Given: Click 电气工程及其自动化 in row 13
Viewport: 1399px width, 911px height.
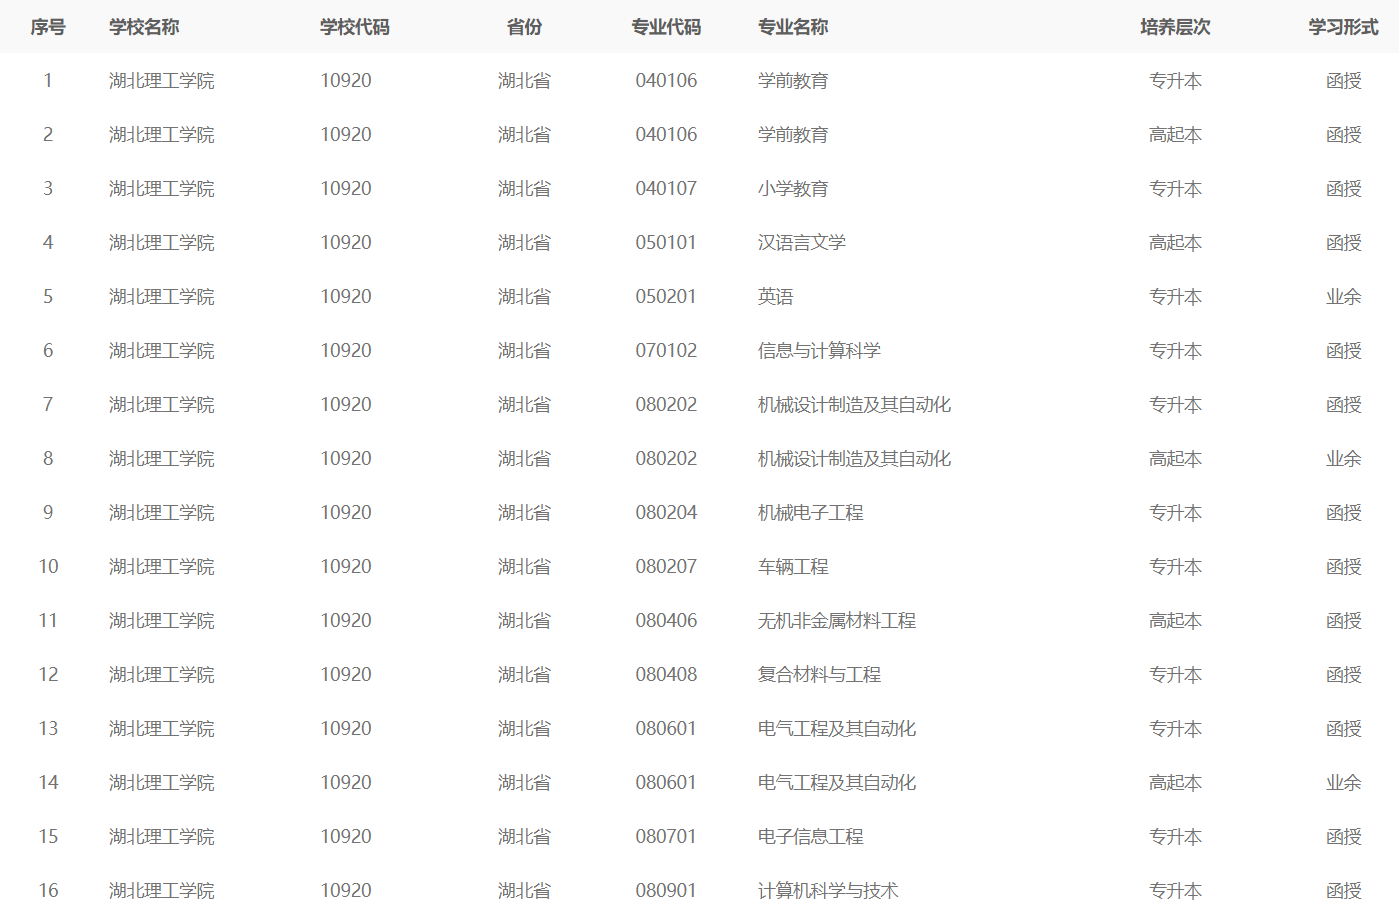Looking at the screenshot, I should (837, 729).
